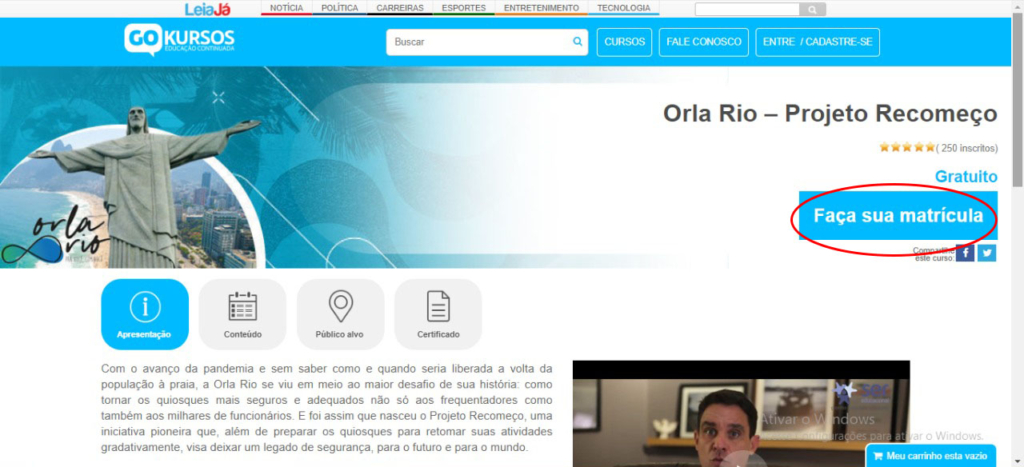Click the CURSOS button
This screenshot has height=467, width=1024.
[x=624, y=42]
